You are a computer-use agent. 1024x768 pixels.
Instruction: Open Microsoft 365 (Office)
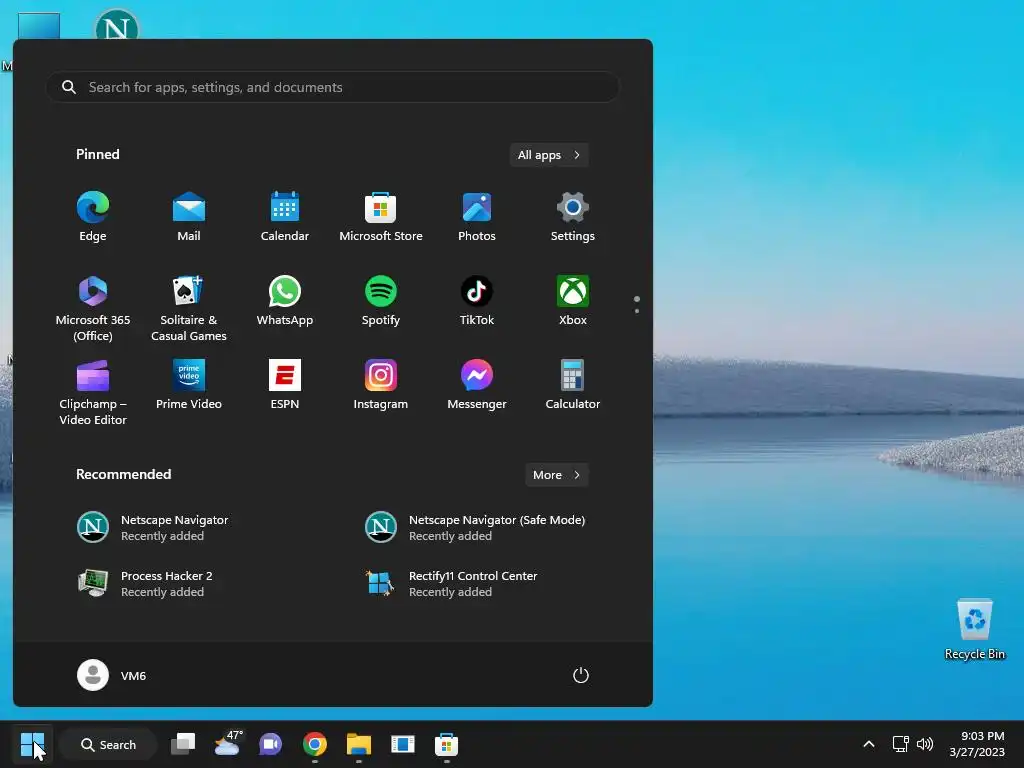coord(93,308)
